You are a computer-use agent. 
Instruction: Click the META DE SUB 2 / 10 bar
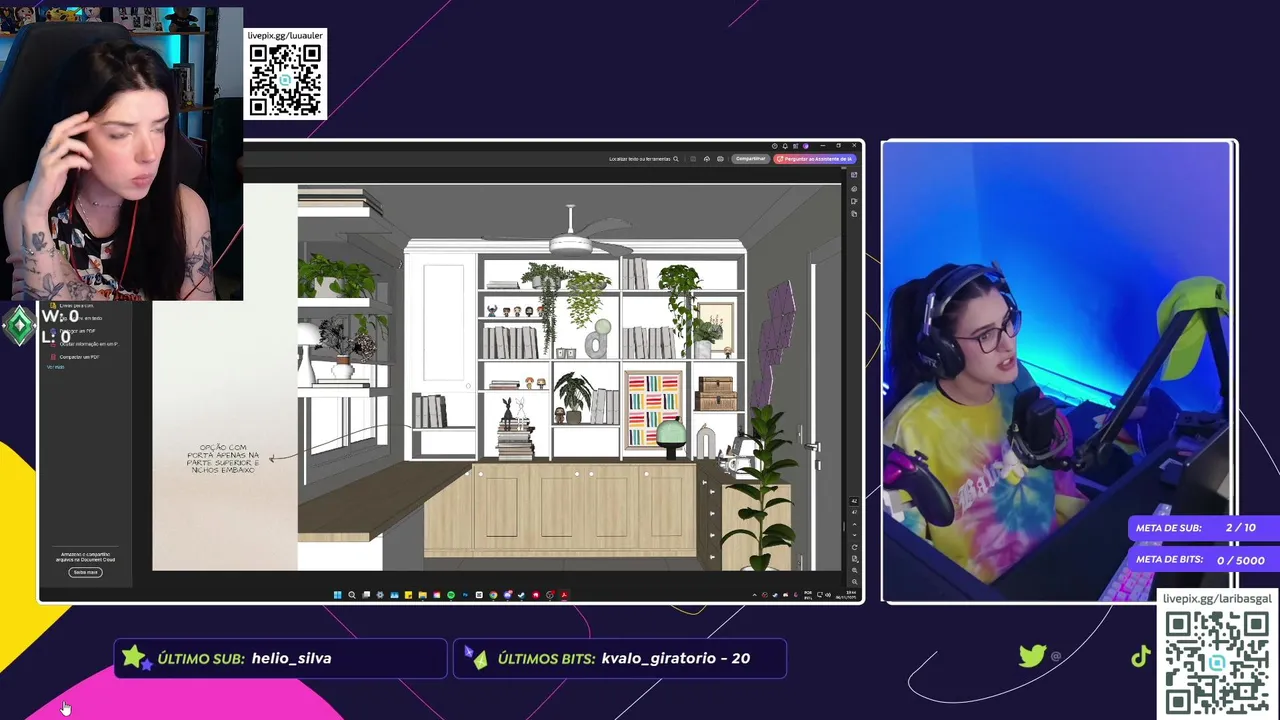pyautogui.click(x=1204, y=528)
